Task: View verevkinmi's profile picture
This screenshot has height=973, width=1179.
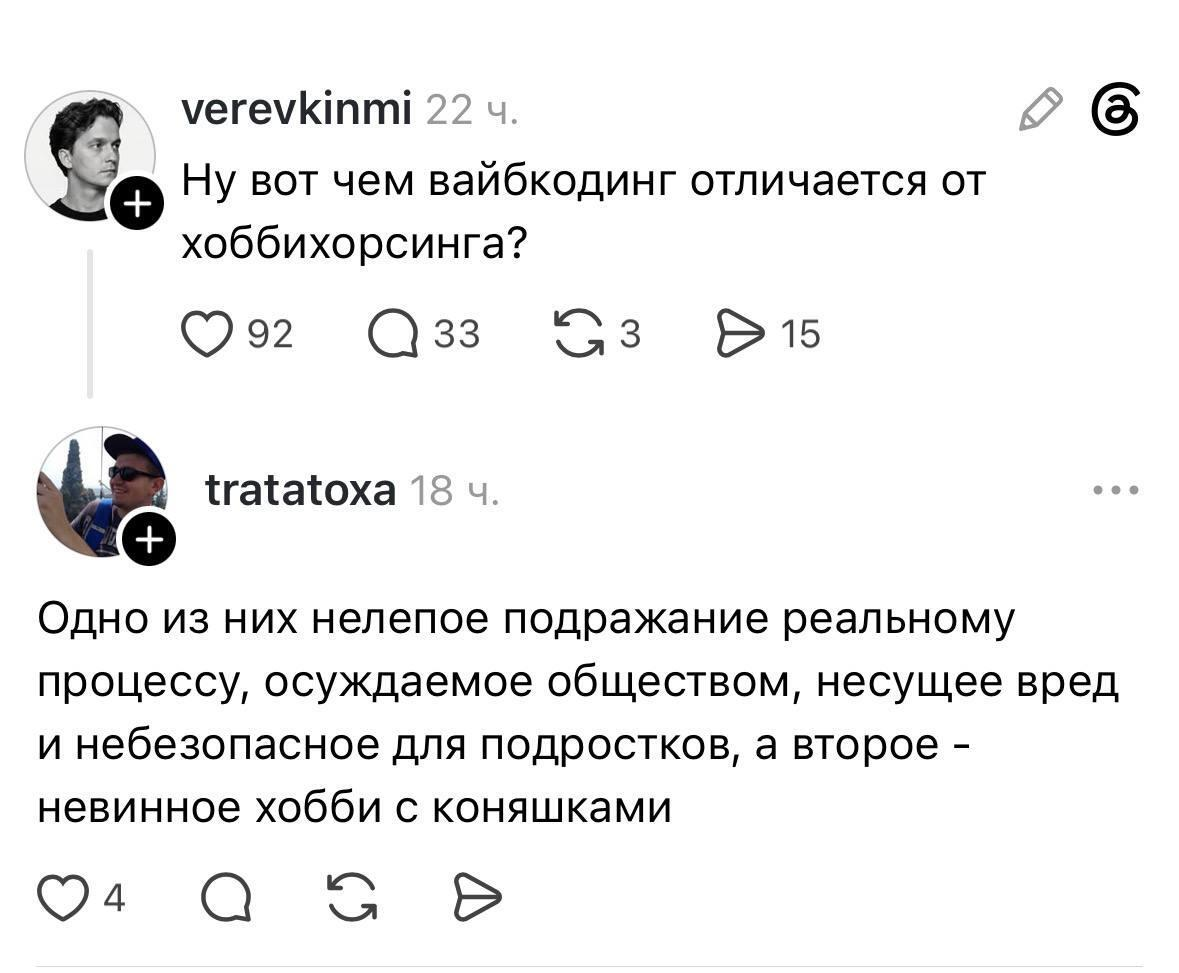Action: click(x=89, y=156)
